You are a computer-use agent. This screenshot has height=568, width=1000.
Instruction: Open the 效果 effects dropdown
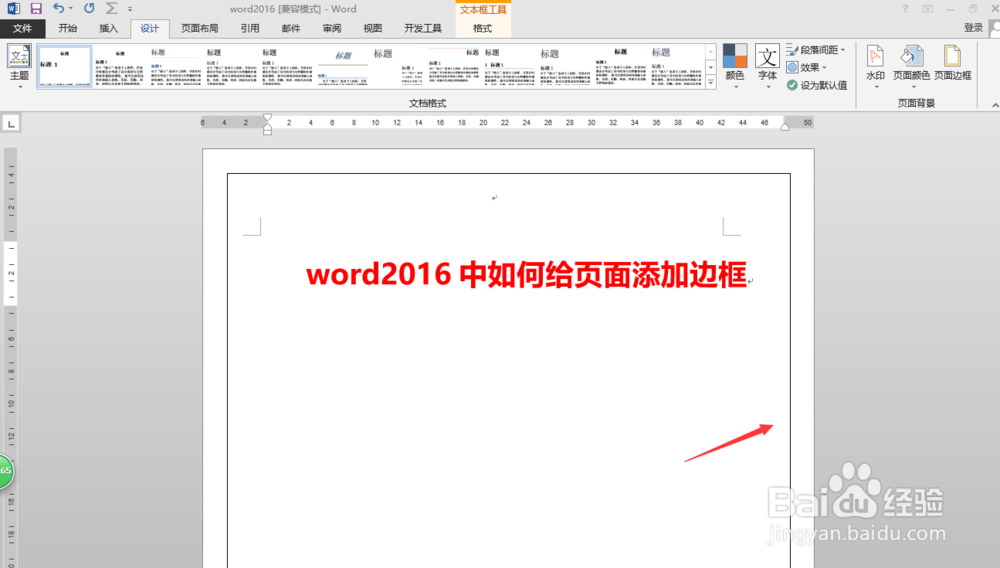click(x=807, y=68)
